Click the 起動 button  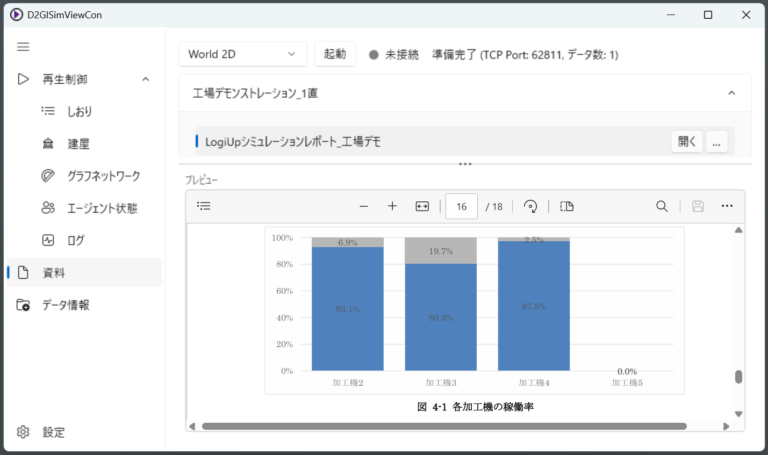[x=335, y=54]
